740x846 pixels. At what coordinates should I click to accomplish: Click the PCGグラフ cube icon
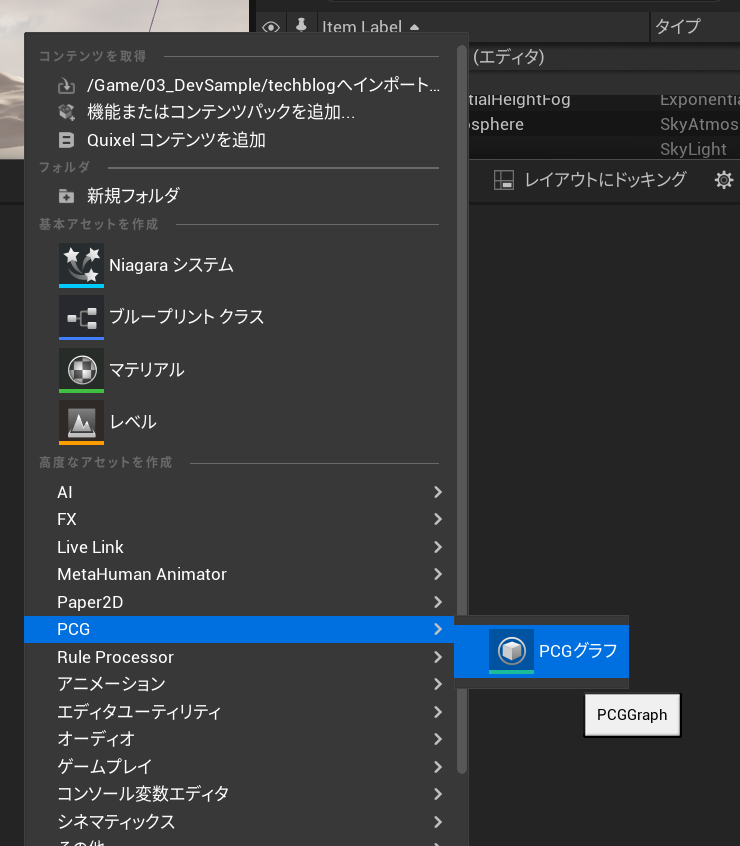point(511,651)
